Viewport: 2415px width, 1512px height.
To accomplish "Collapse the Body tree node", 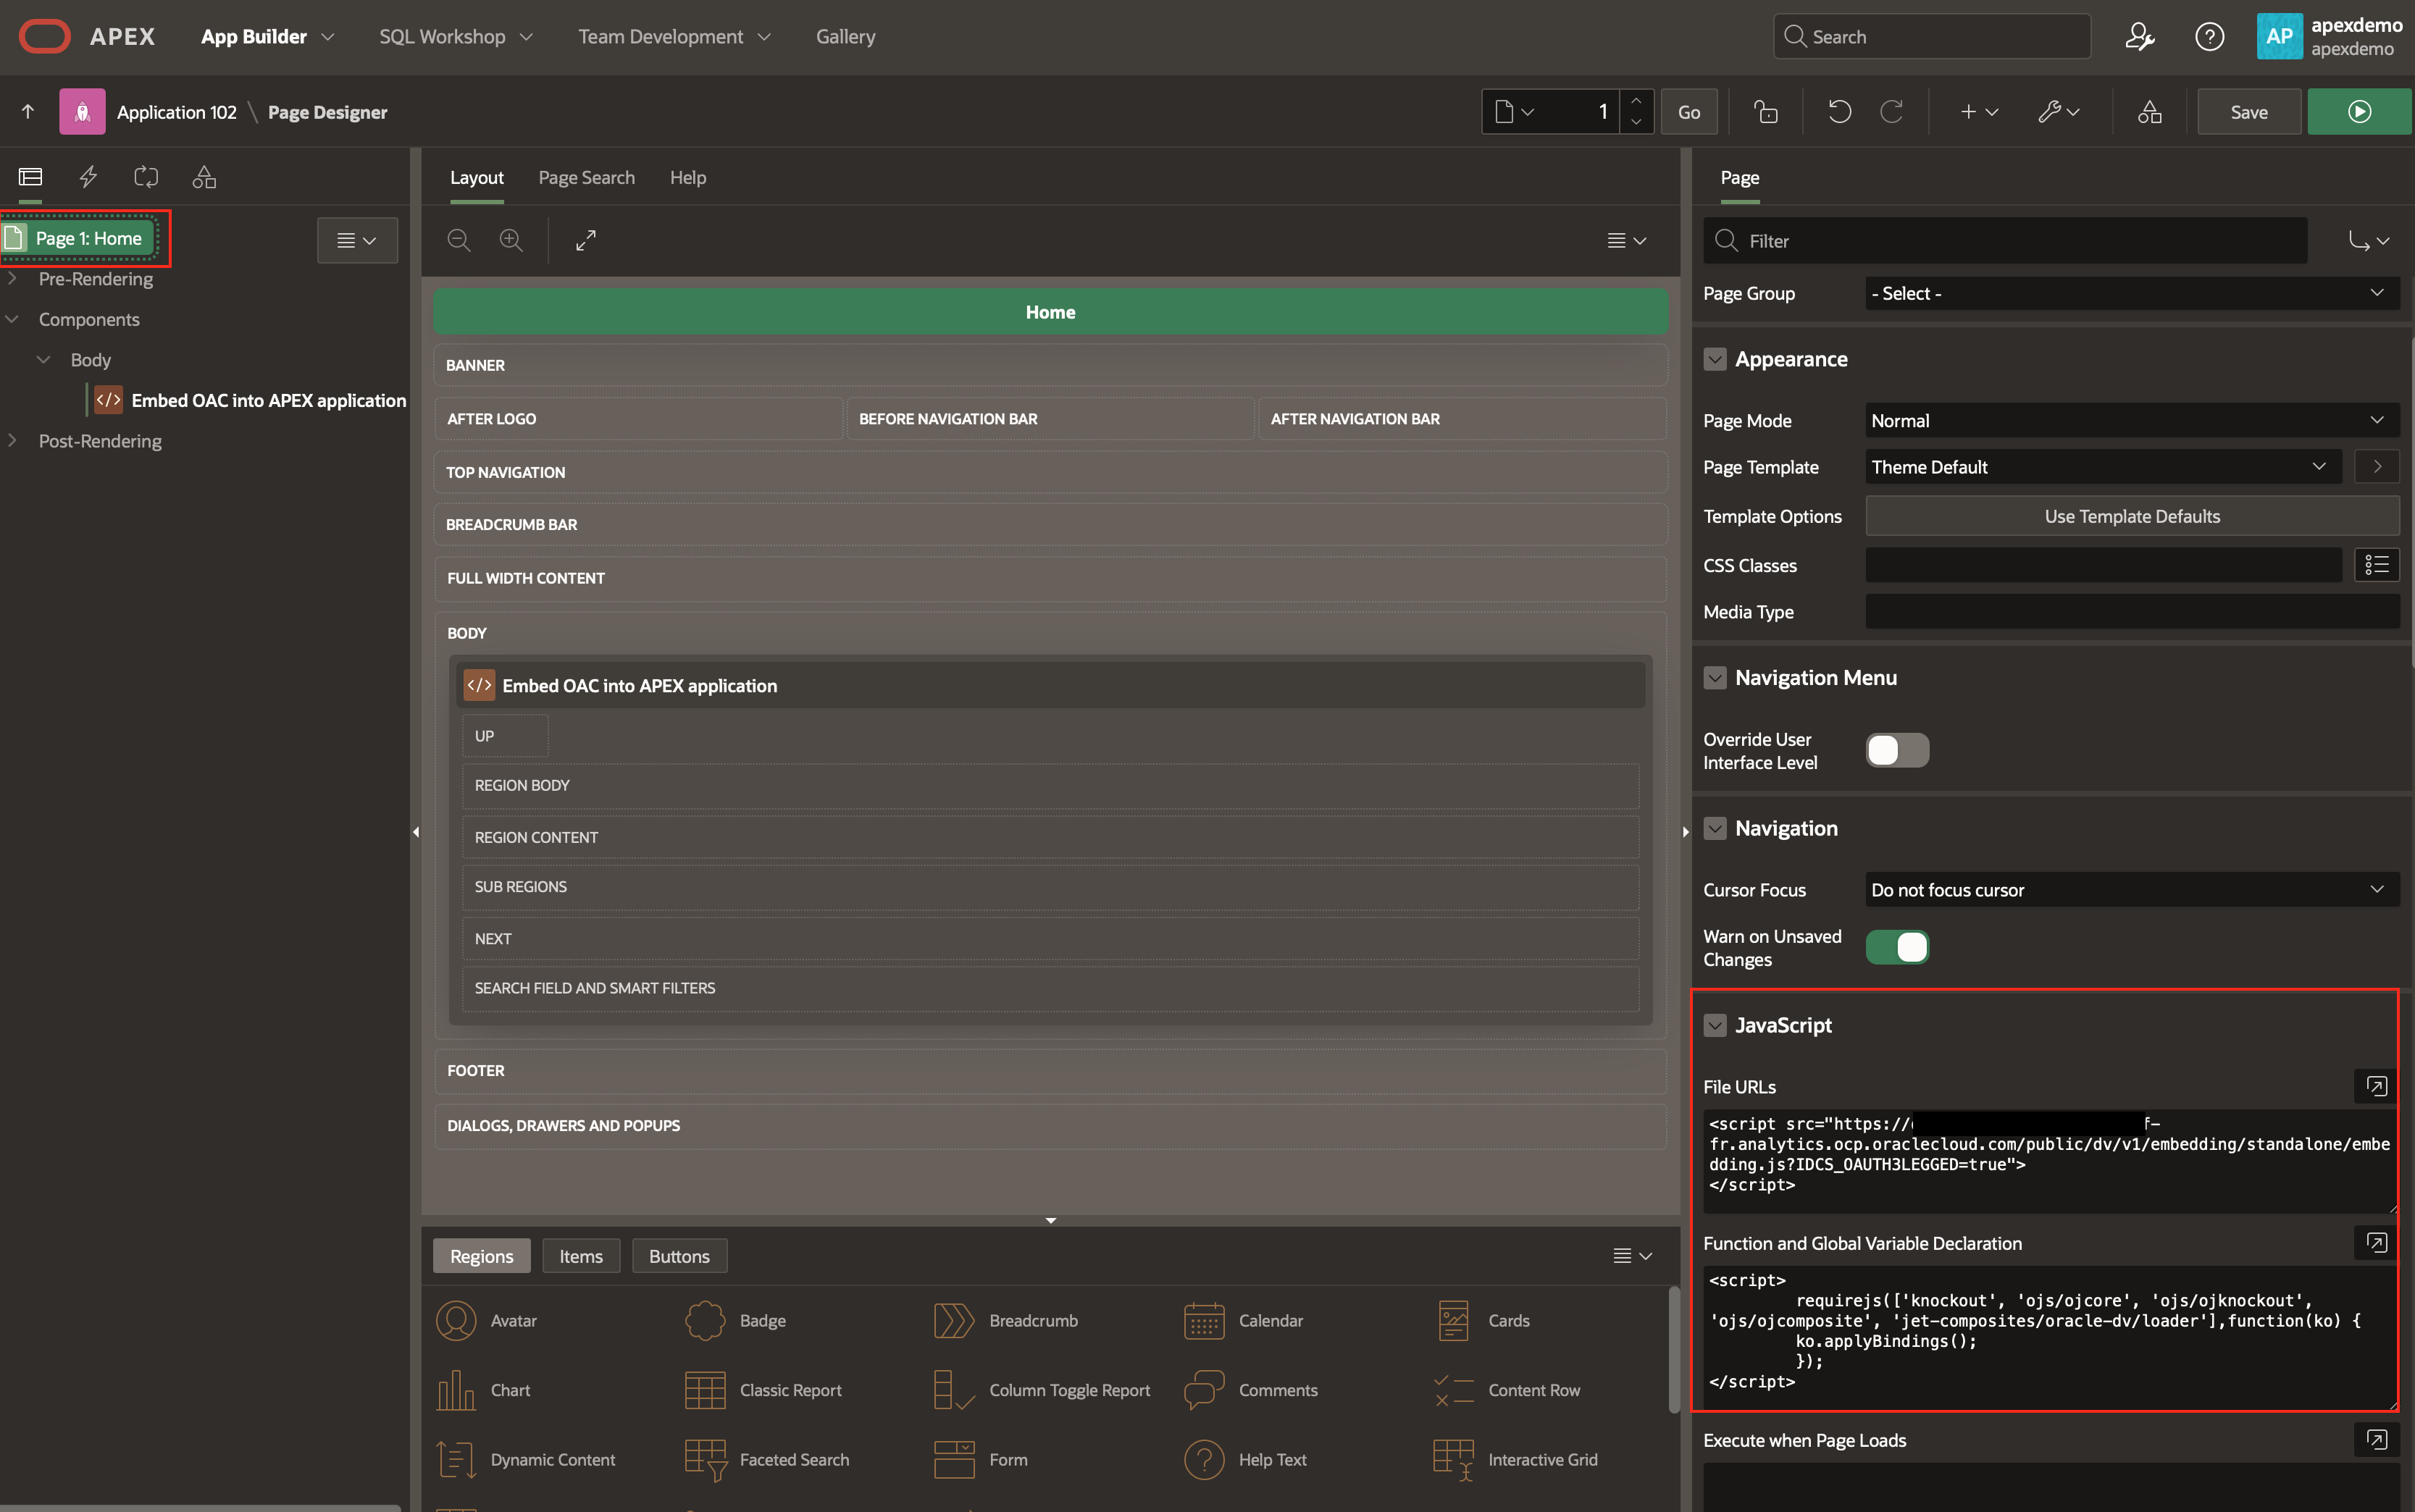I will click(44, 360).
